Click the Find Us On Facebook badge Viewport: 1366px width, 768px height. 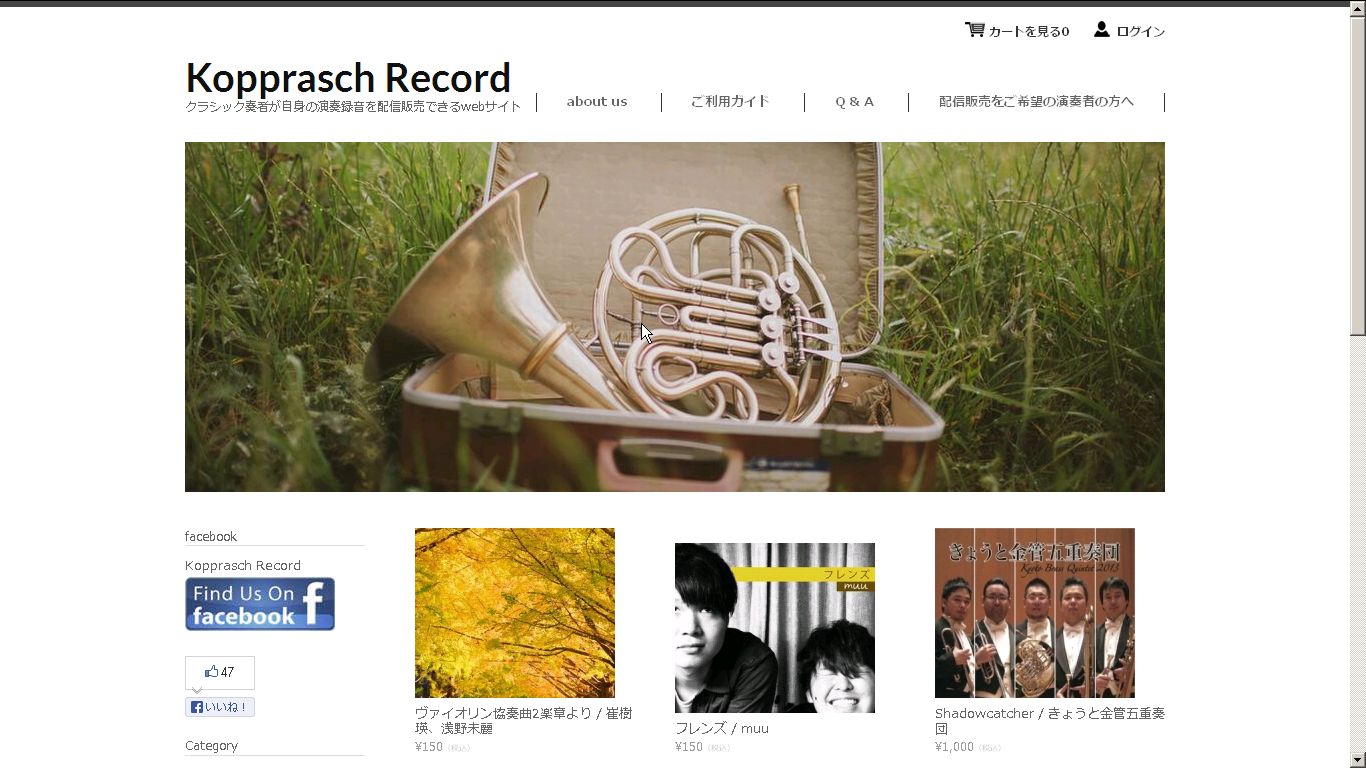260,604
